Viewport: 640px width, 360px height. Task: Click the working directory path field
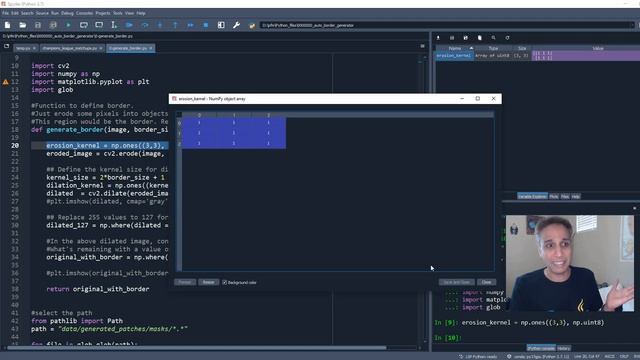click(x=447, y=25)
